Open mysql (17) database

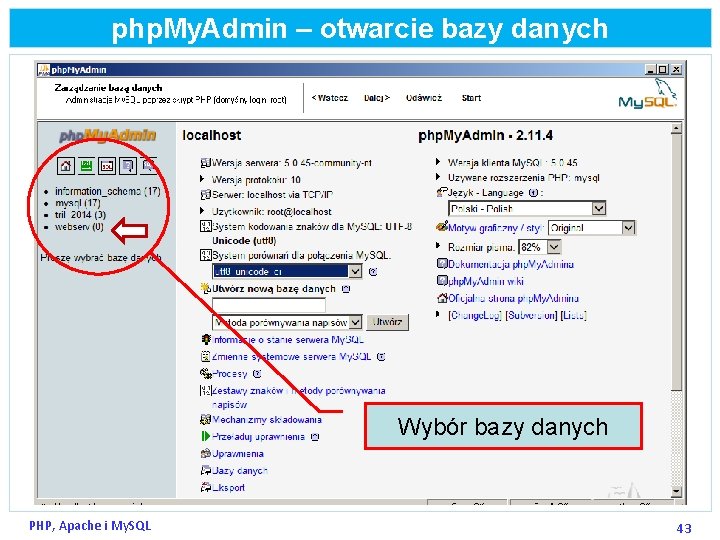click(x=78, y=203)
